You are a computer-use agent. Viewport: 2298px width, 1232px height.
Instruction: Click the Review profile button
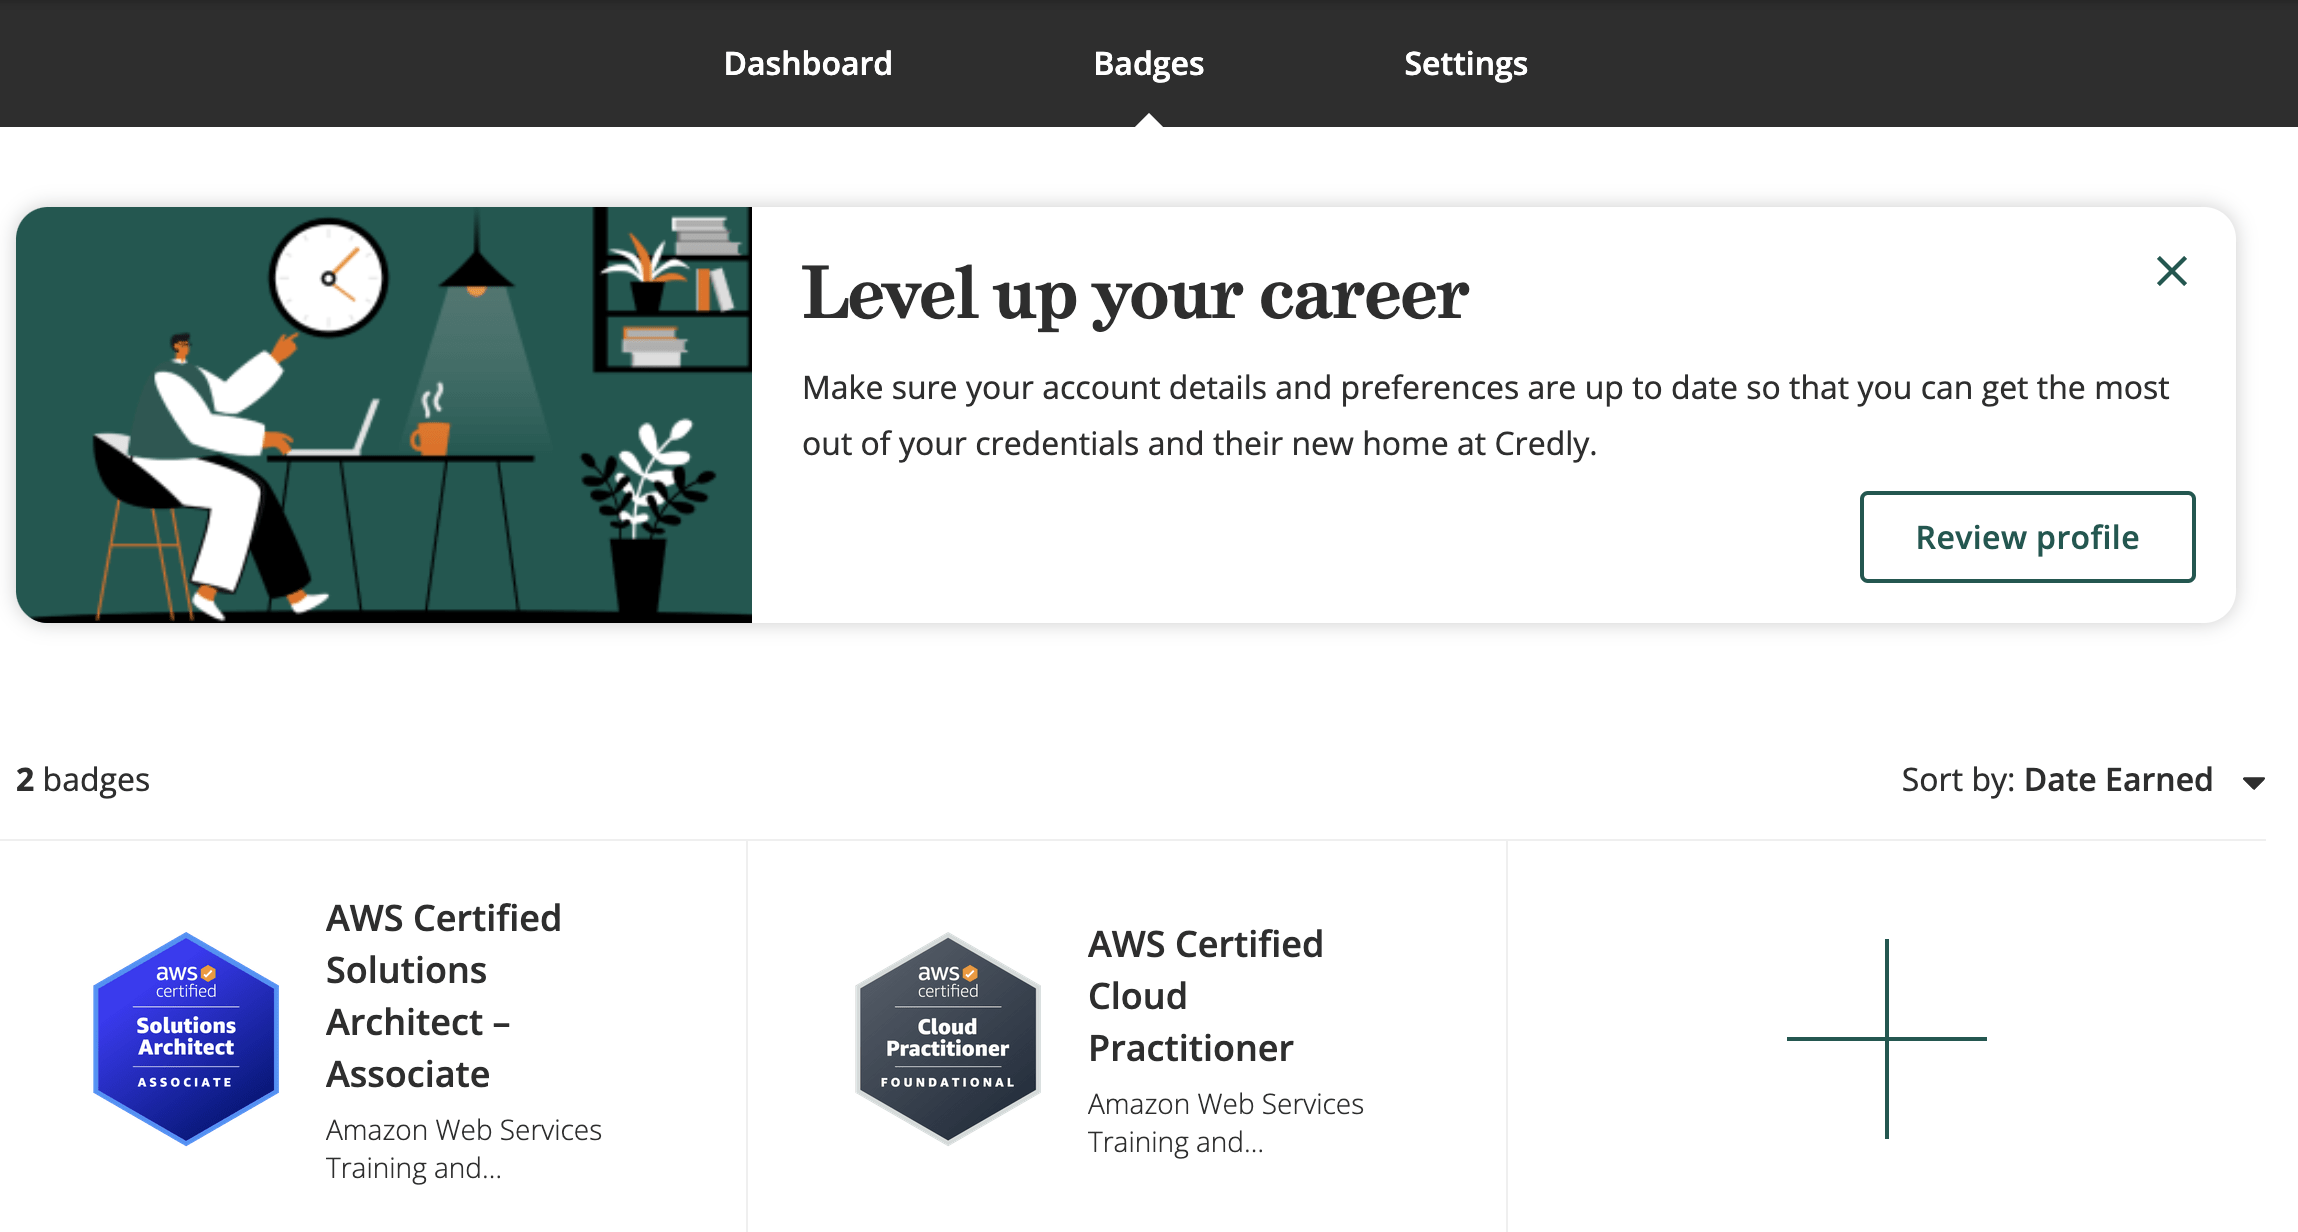point(2027,537)
